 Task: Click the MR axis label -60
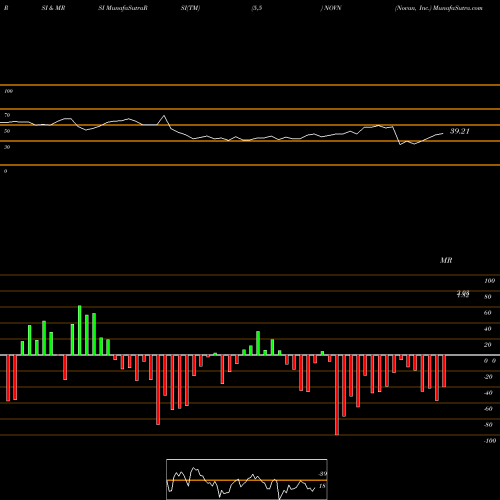pos(488,409)
